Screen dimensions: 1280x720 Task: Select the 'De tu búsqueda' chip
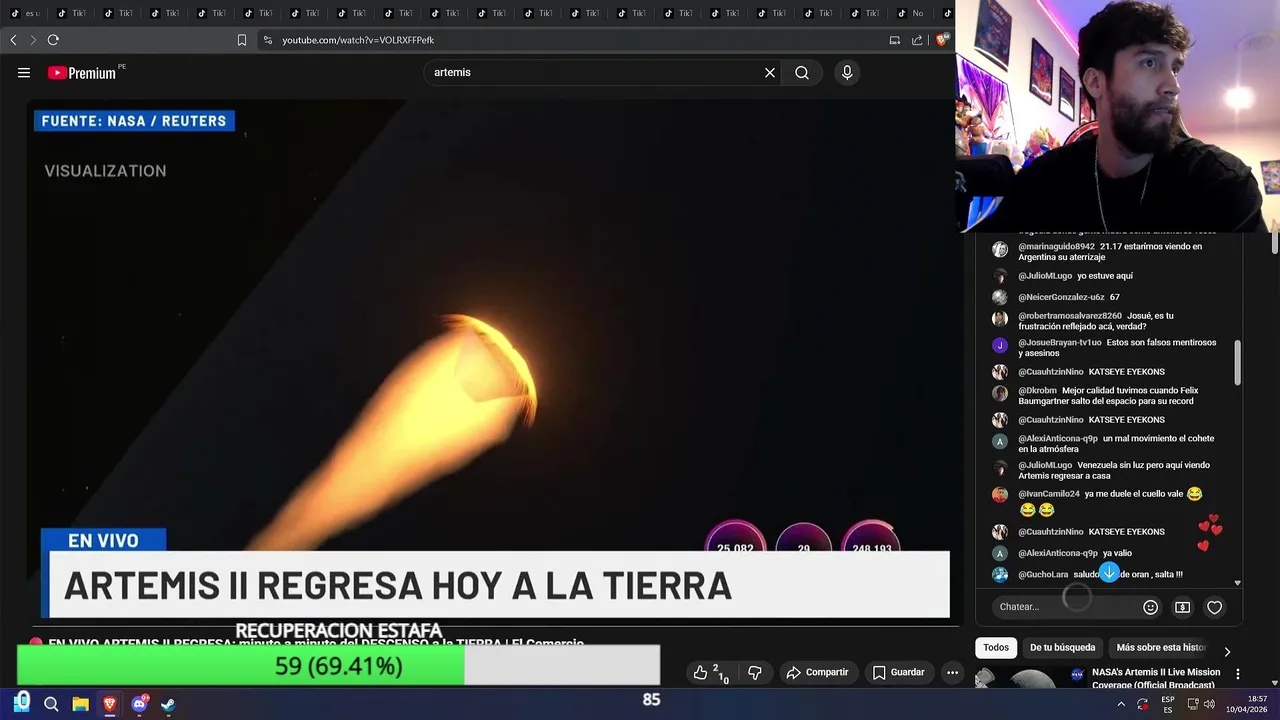point(1063,647)
